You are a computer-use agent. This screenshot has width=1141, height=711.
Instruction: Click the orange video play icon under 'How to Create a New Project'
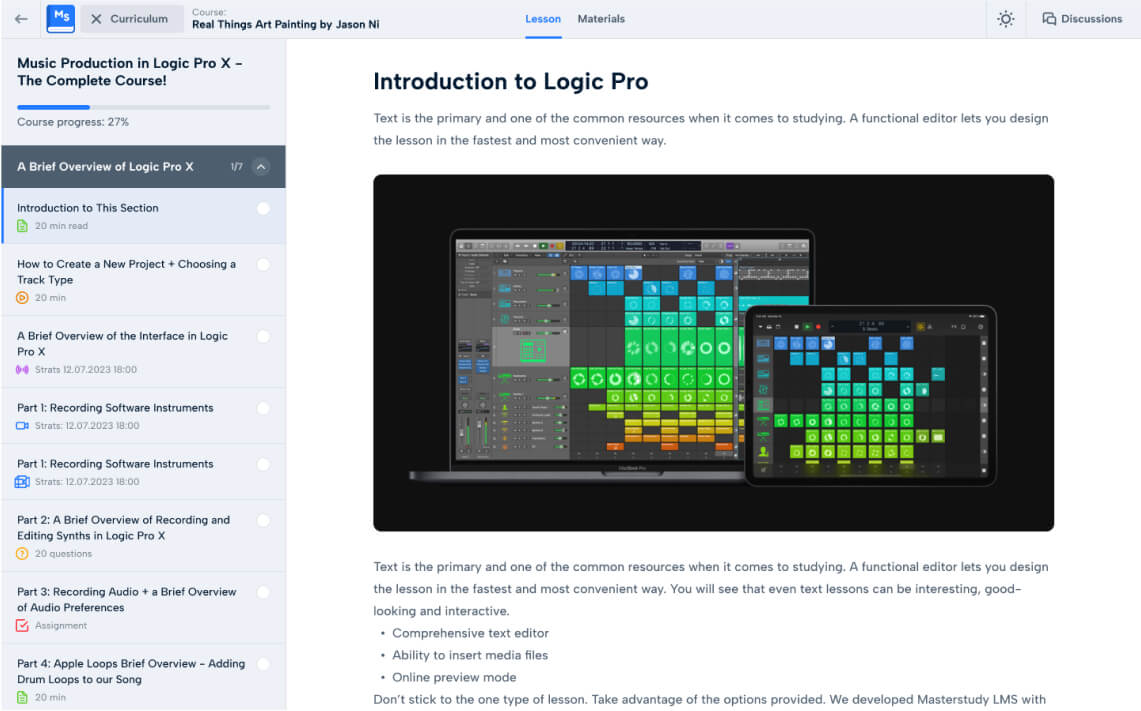[23, 298]
